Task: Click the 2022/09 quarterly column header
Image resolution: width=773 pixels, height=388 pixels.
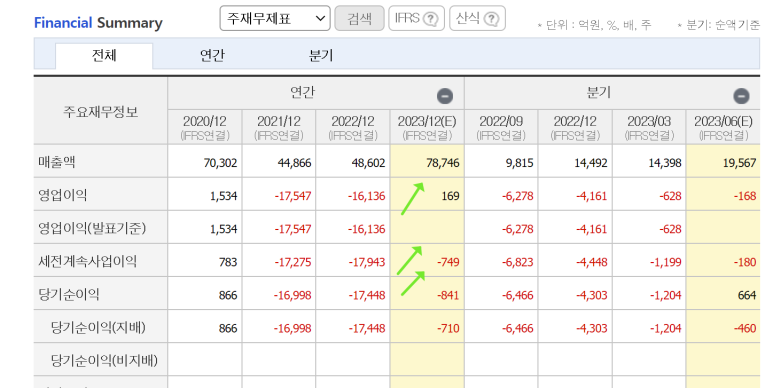Action: pos(501,127)
